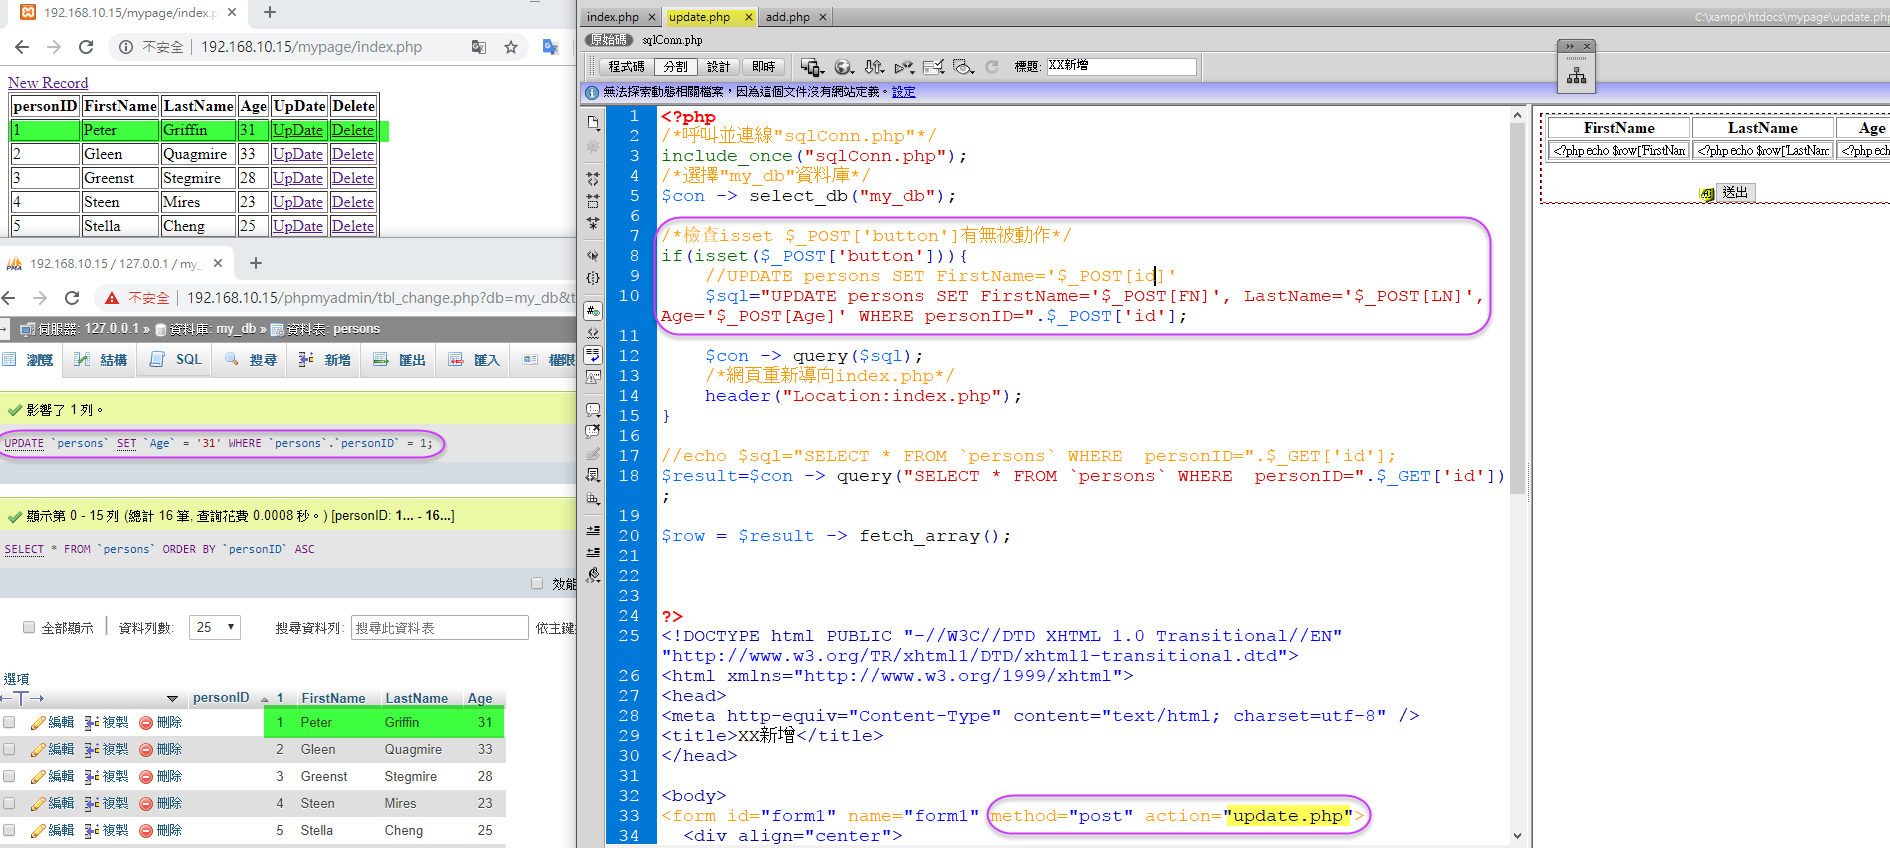
Task: Open the file management arrows icon
Action: tap(874, 67)
